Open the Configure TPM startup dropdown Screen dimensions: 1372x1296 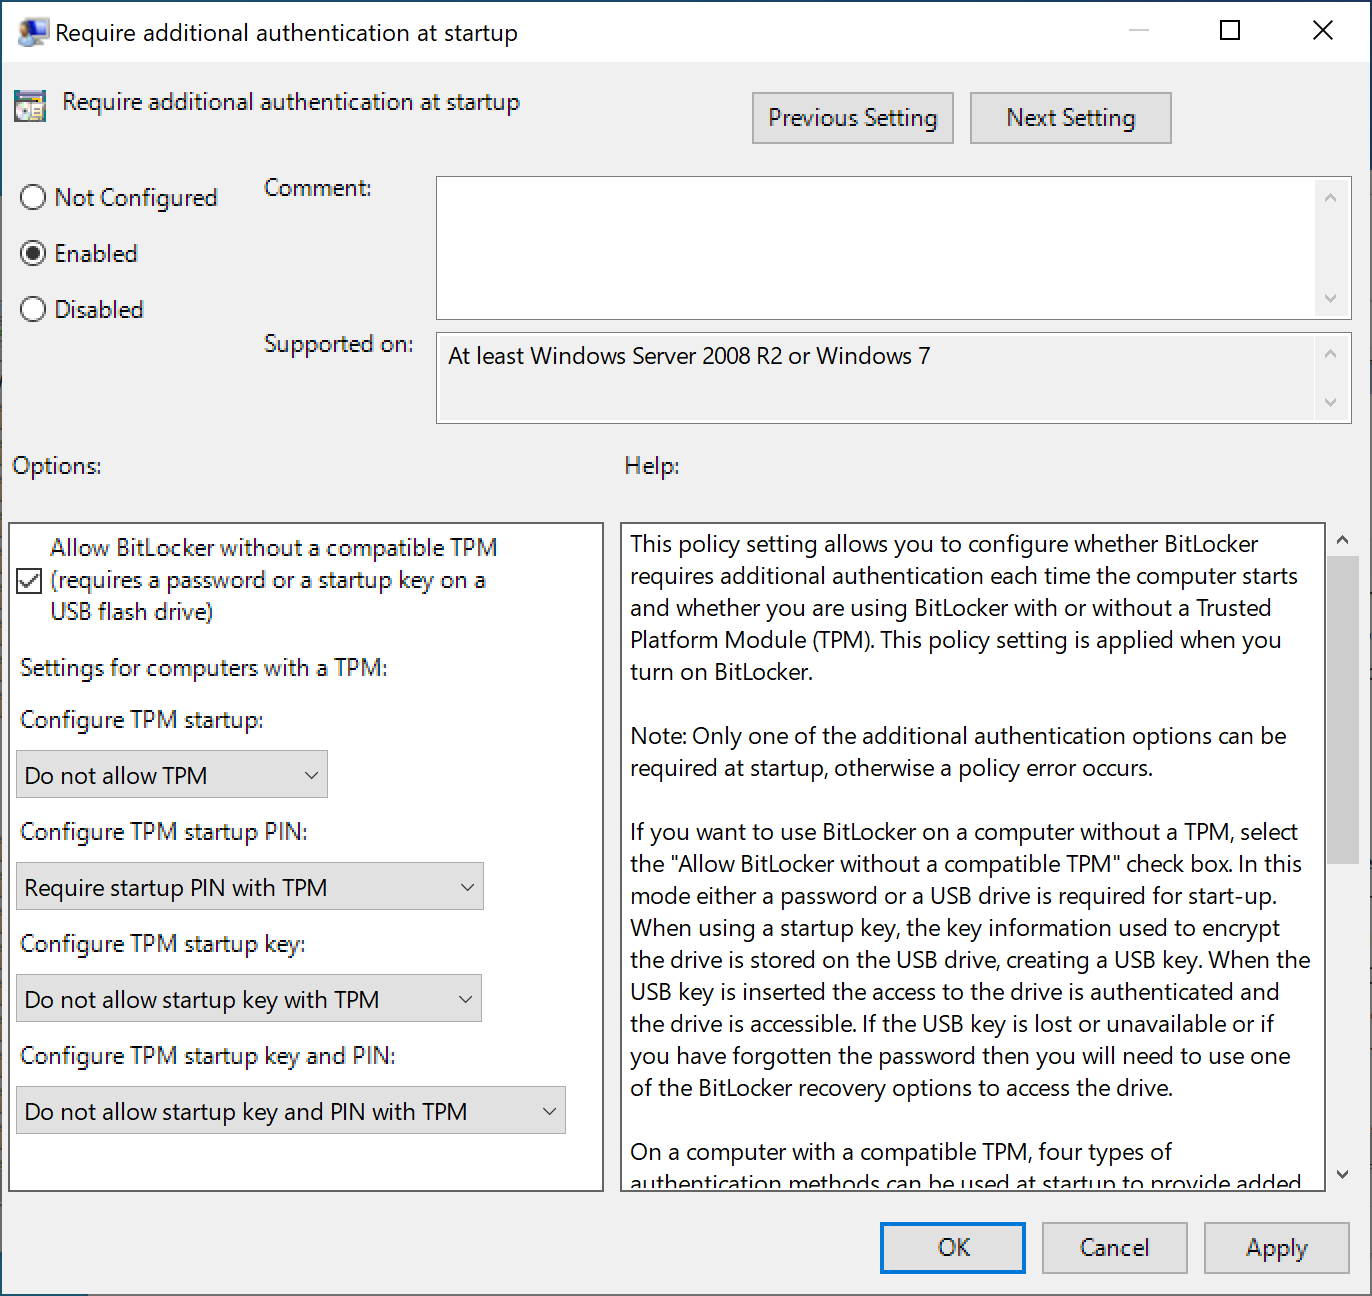tap(172, 775)
